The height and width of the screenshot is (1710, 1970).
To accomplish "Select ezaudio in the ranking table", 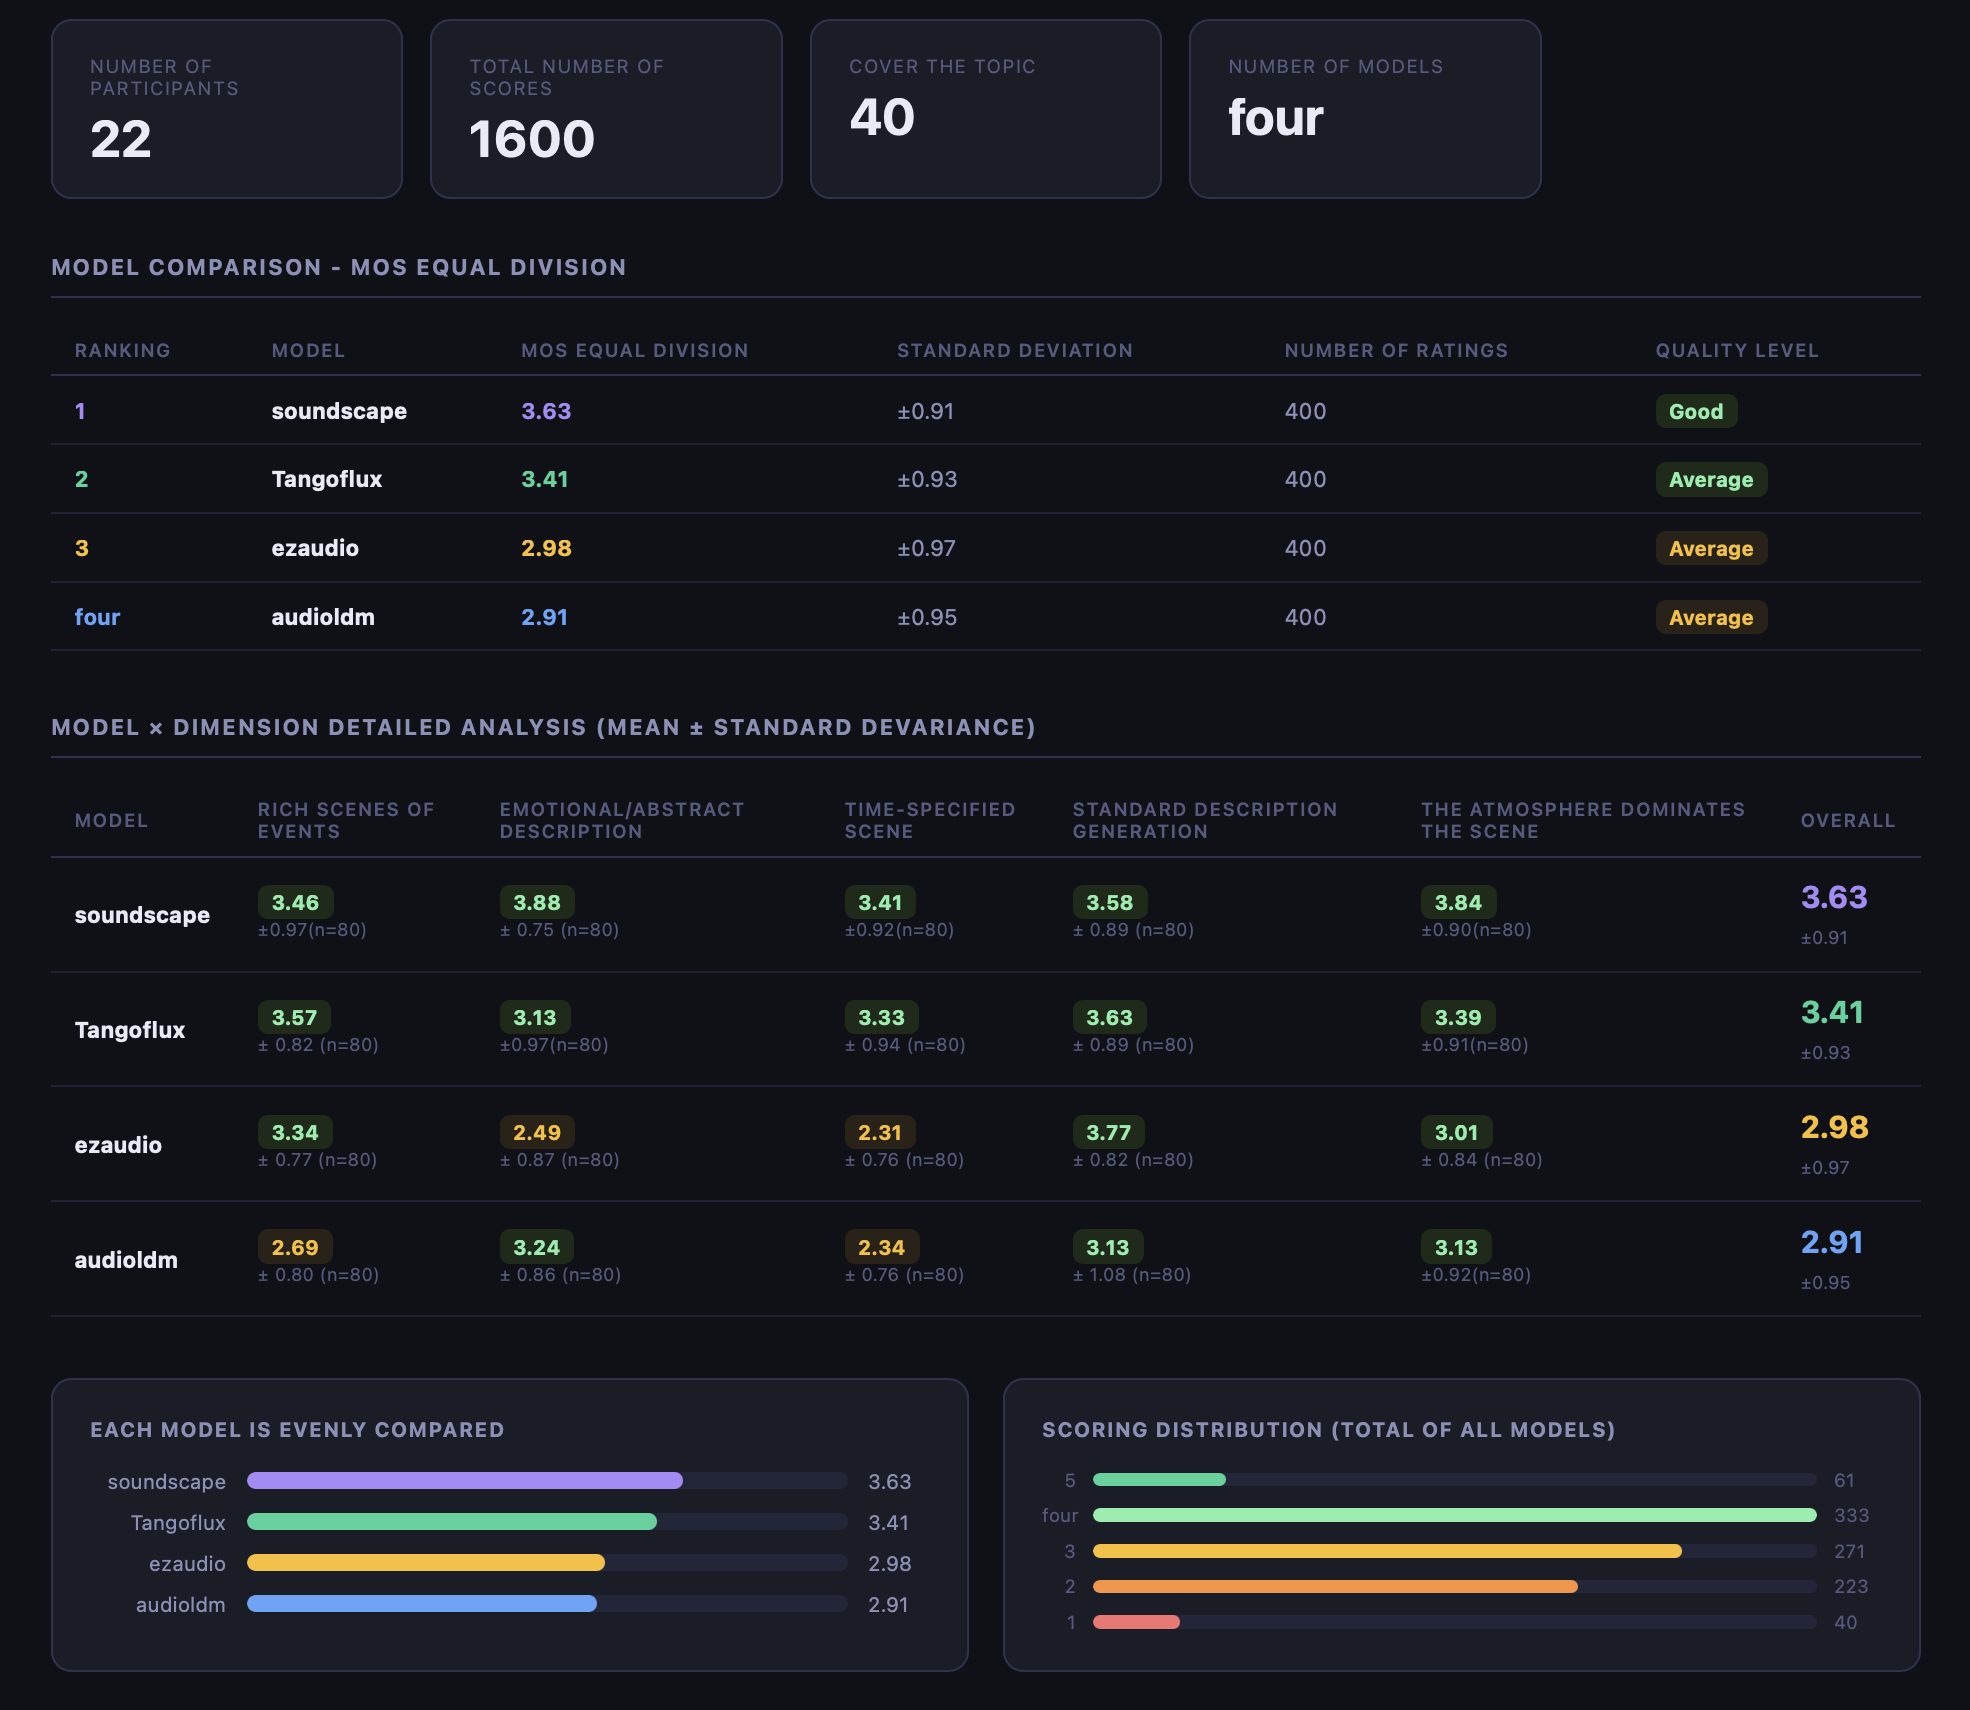I will pos(315,548).
